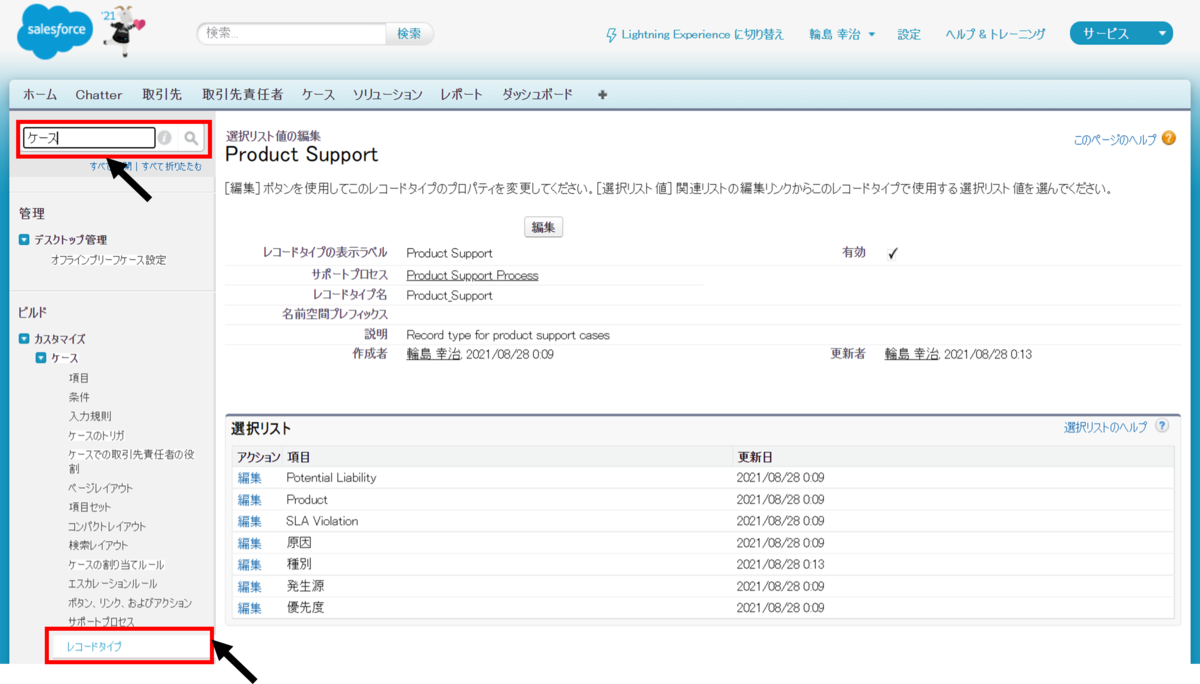This screenshot has width=1200, height=684.
Task: Open the ケース tab
Action: click(x=318, y=95)
